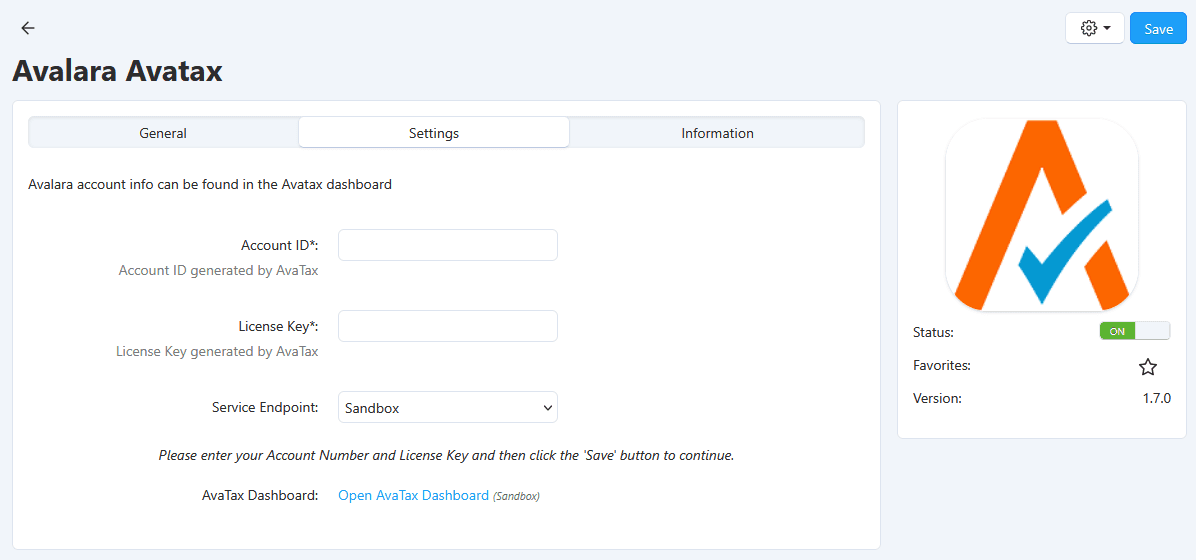The height and width of the screenshot is (560, 1196).
Task: Focus the Account ID input field
Action: pyautogui.click(x=448, y=245)
